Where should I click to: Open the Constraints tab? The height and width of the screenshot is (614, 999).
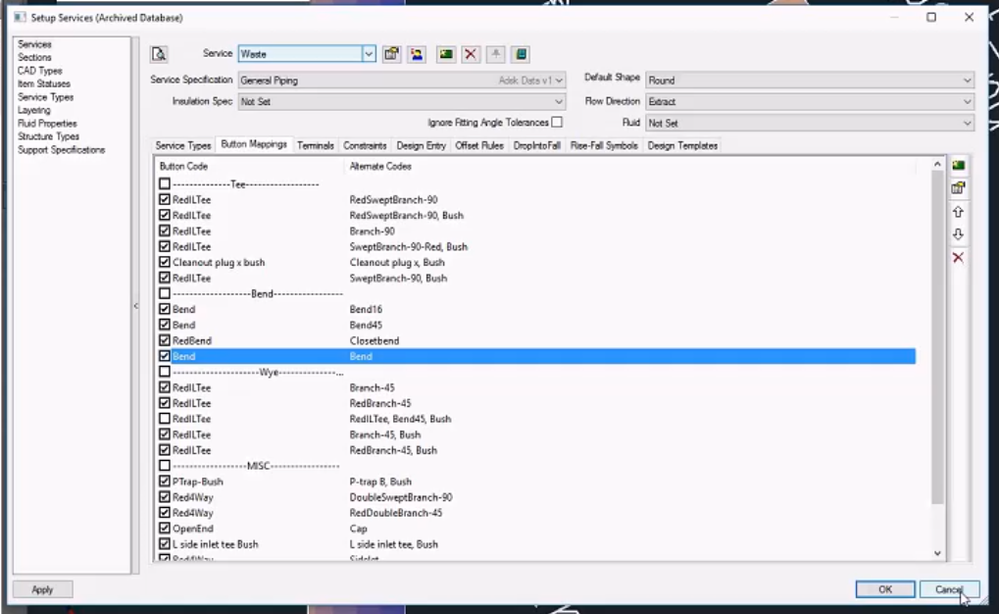(x=365, y=146)
